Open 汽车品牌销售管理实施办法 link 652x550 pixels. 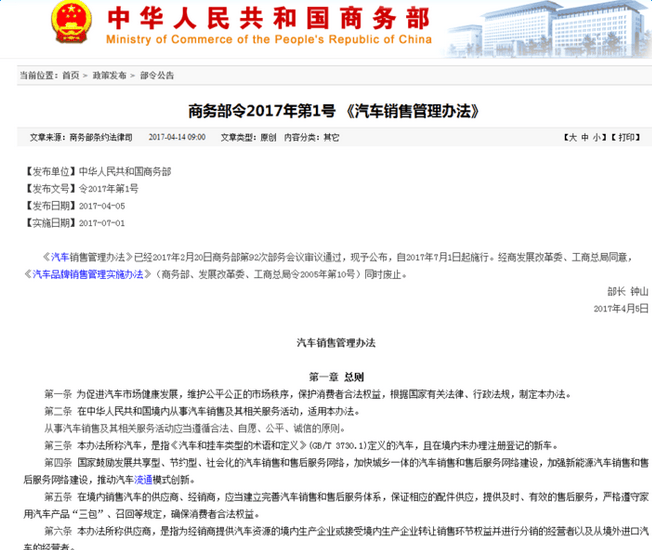tap(88, 274)
